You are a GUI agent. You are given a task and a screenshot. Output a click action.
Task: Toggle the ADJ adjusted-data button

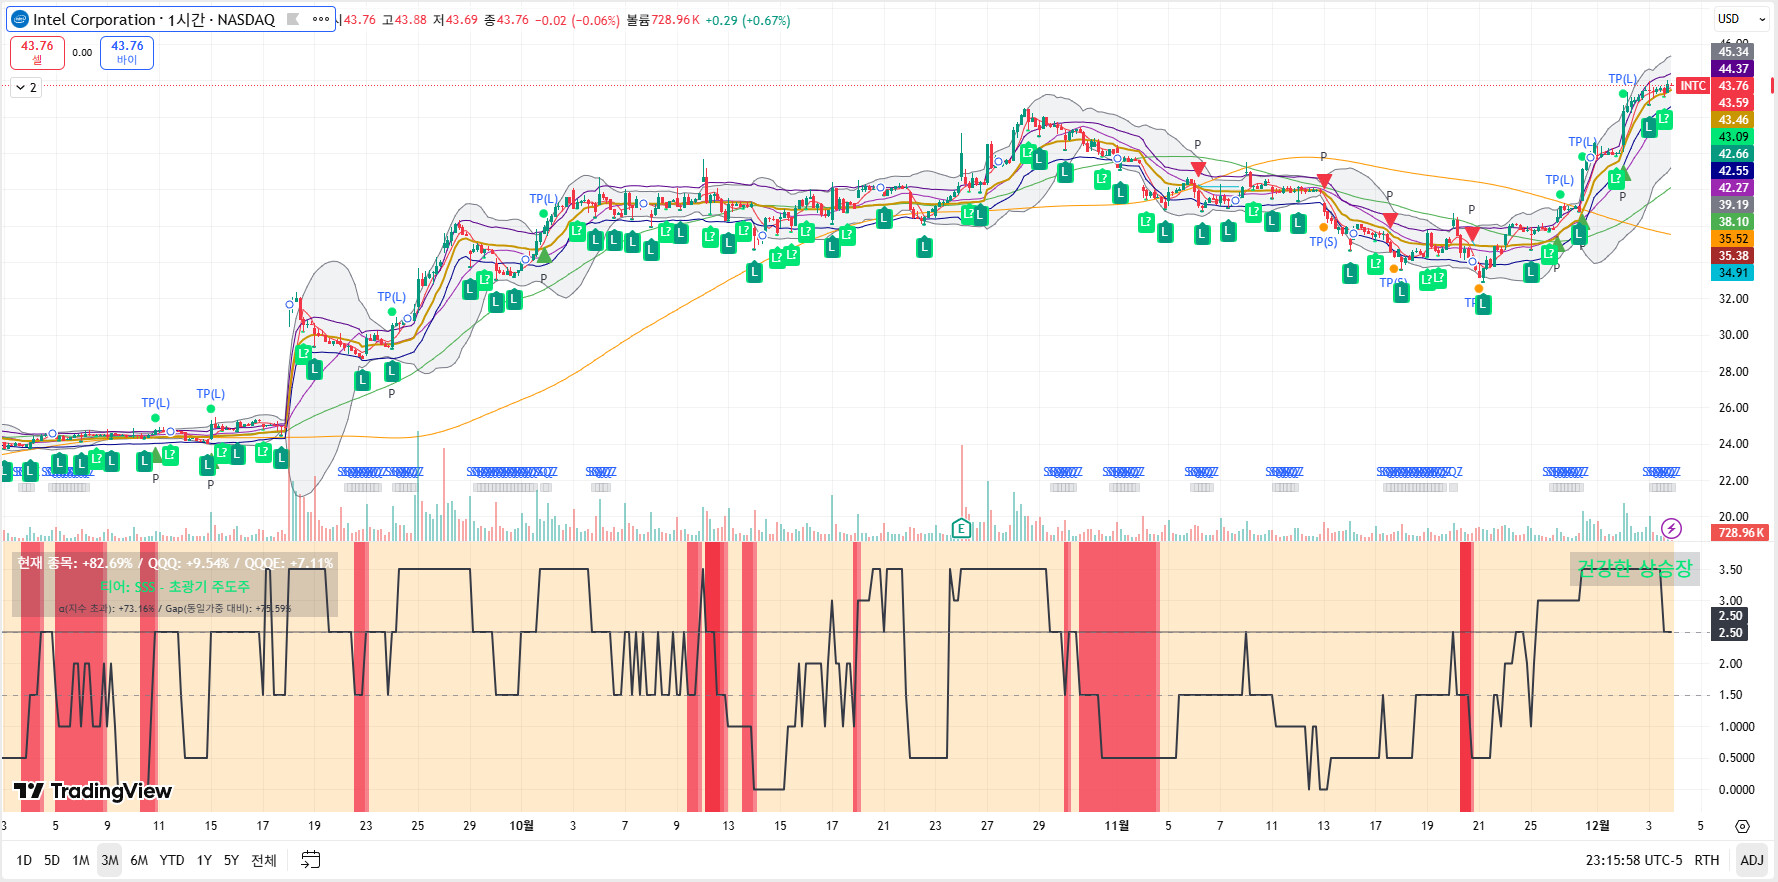tap(1752, 860)
